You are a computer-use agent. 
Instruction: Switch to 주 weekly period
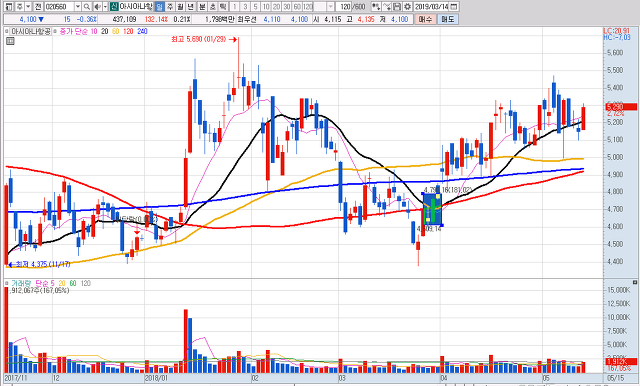pos(170,7)
